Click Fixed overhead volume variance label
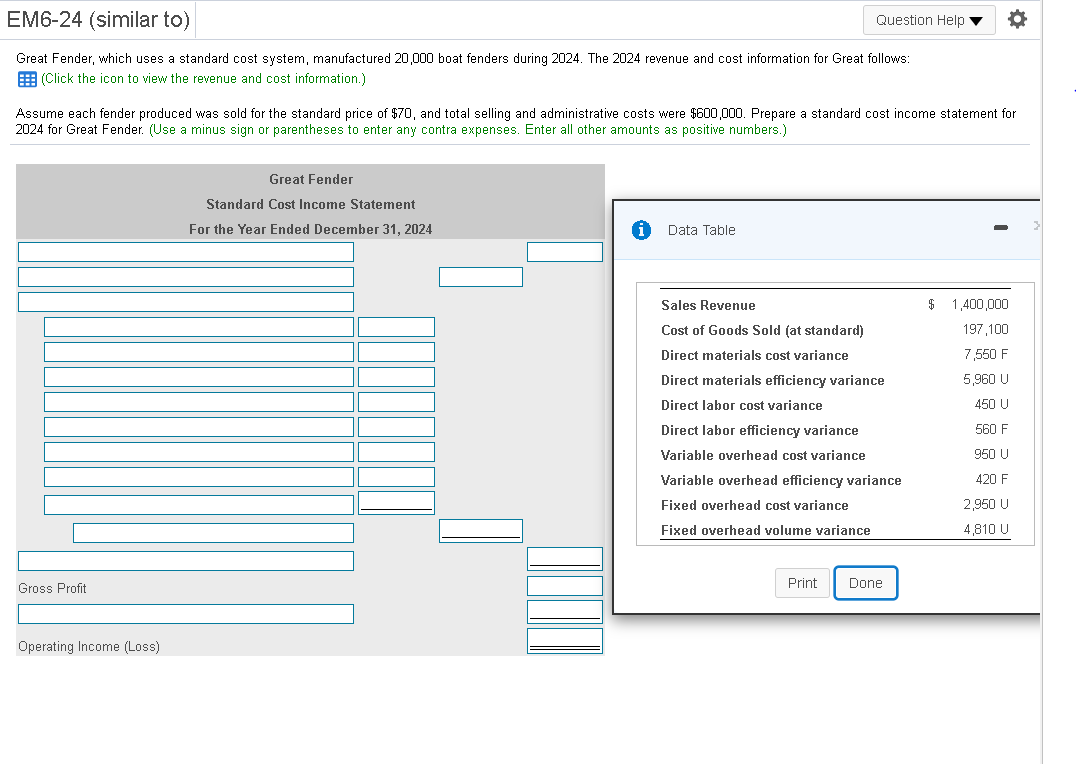This screenshot has width=1076, height=764. tap(766, 531)
